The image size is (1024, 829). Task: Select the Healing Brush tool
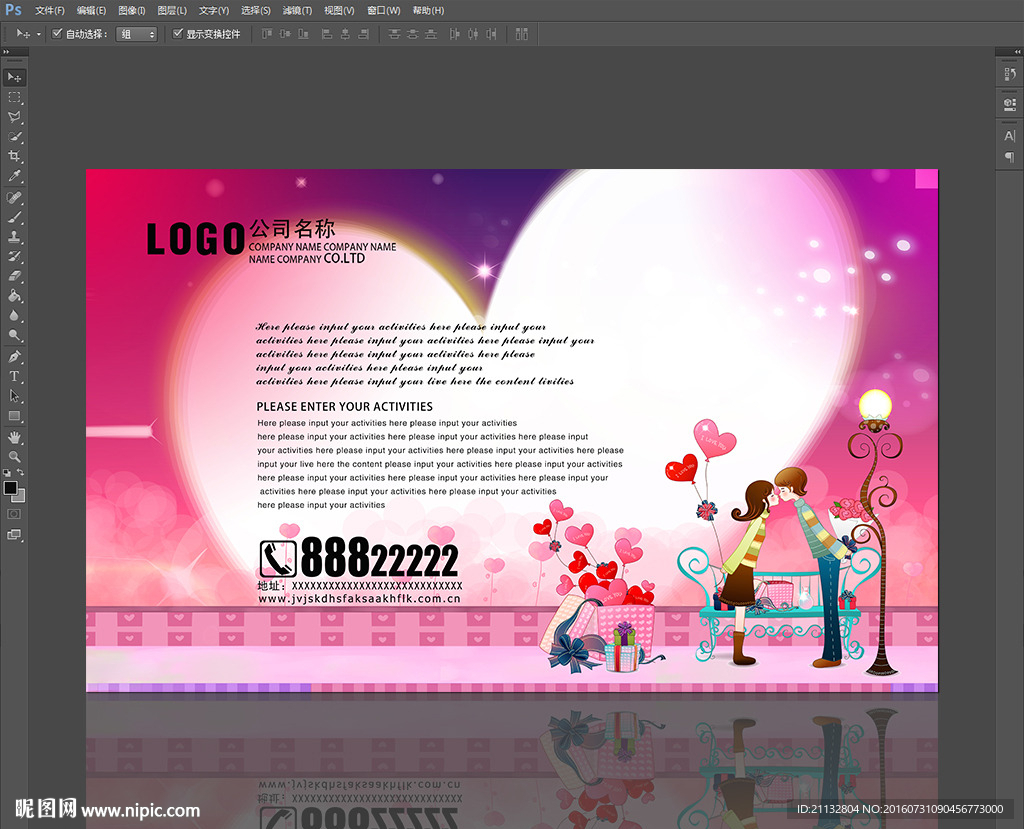14,197
